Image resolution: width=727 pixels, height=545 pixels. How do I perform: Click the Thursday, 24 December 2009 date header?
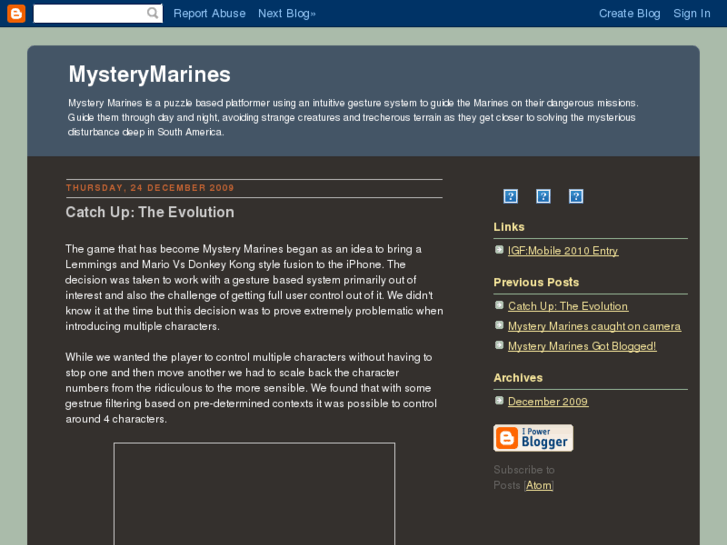coord(150,188)
